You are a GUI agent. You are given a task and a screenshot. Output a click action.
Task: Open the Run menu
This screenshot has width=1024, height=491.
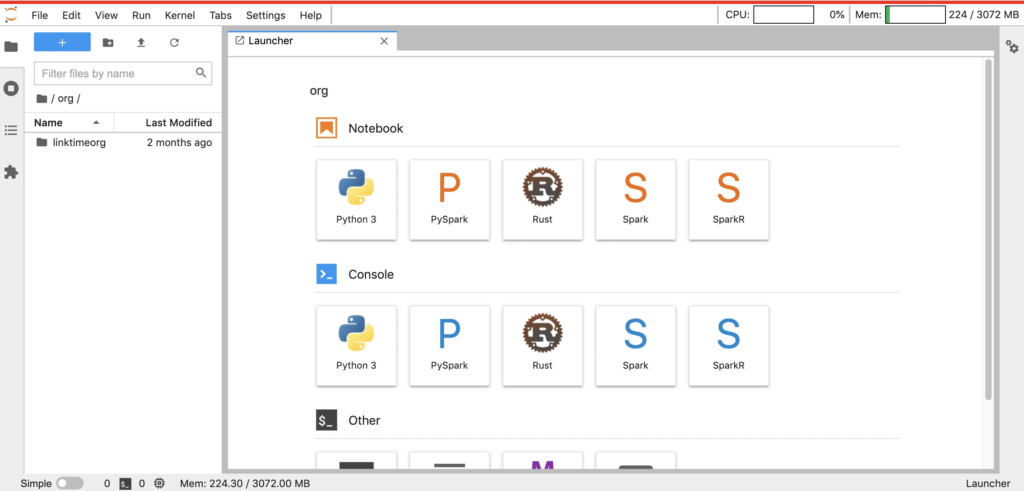coord(141,15)
